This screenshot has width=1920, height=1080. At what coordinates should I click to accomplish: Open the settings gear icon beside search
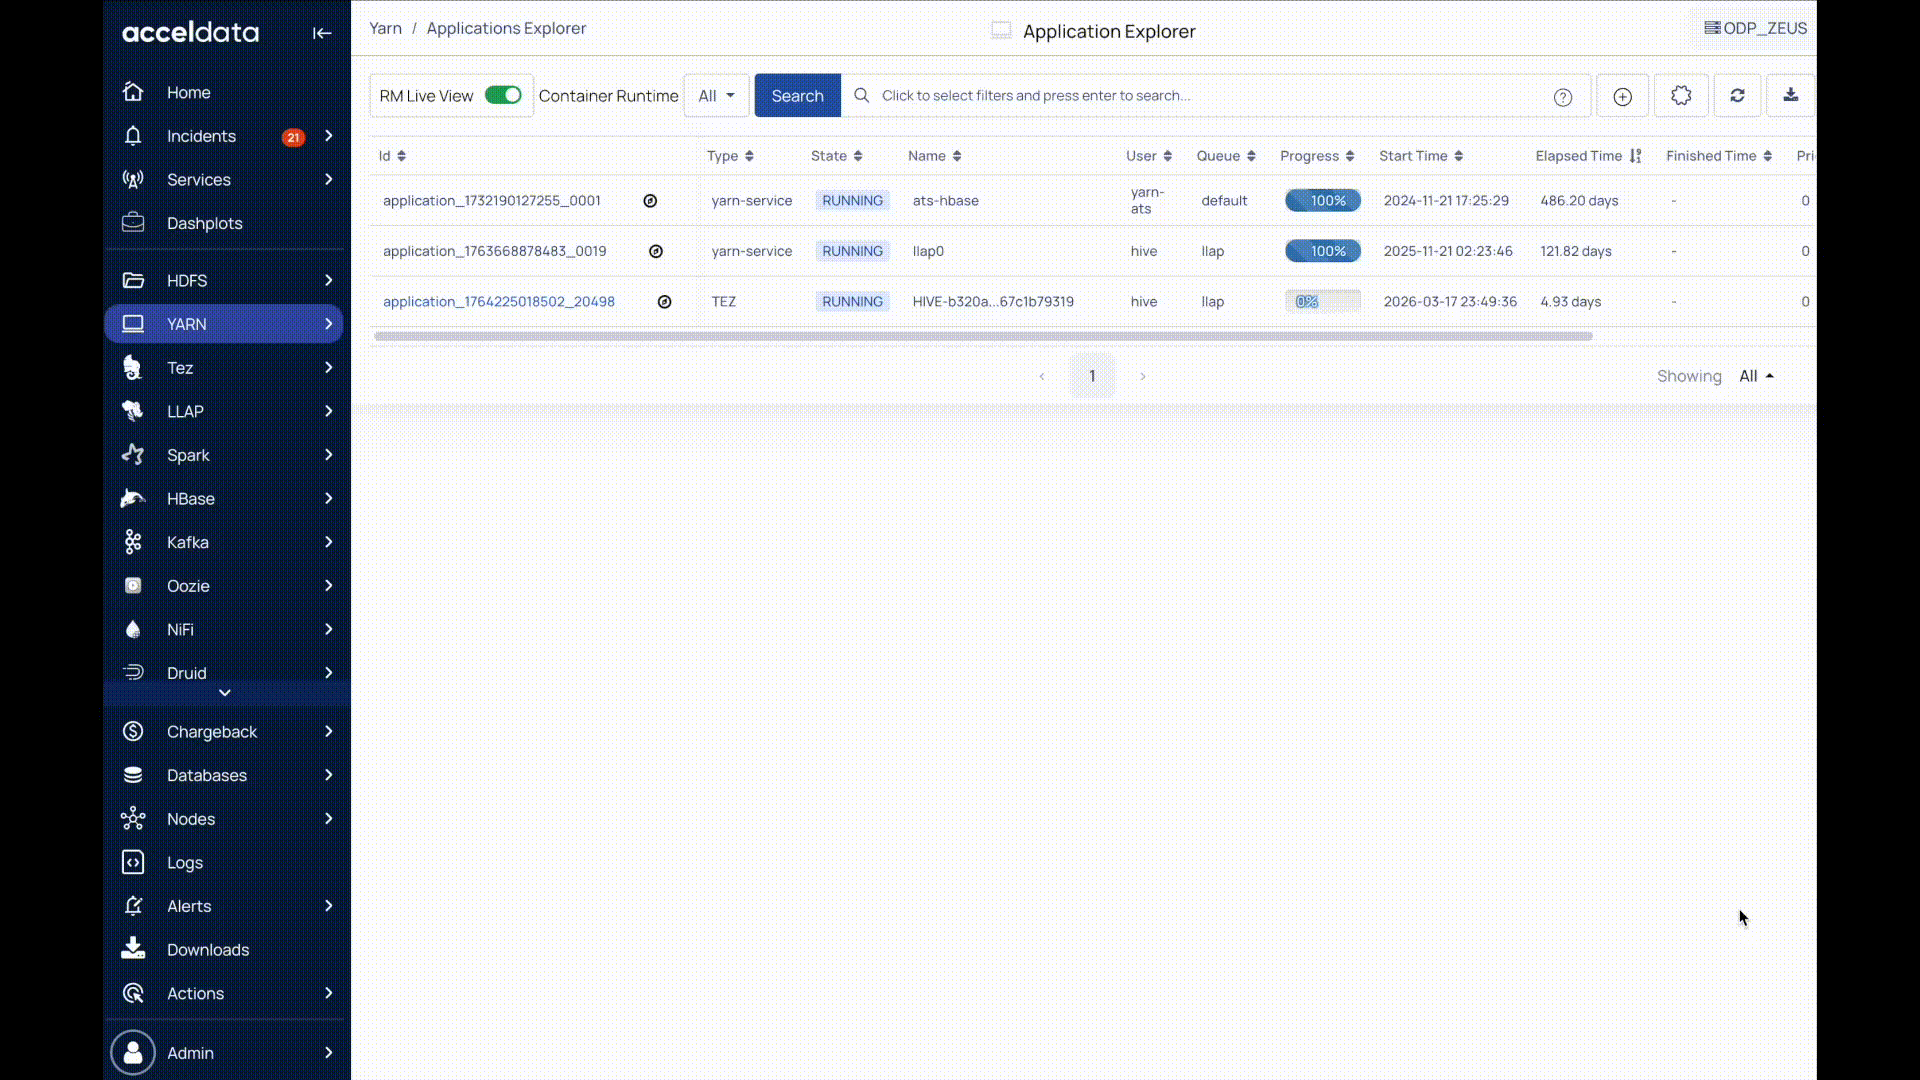pos(1681,96)
